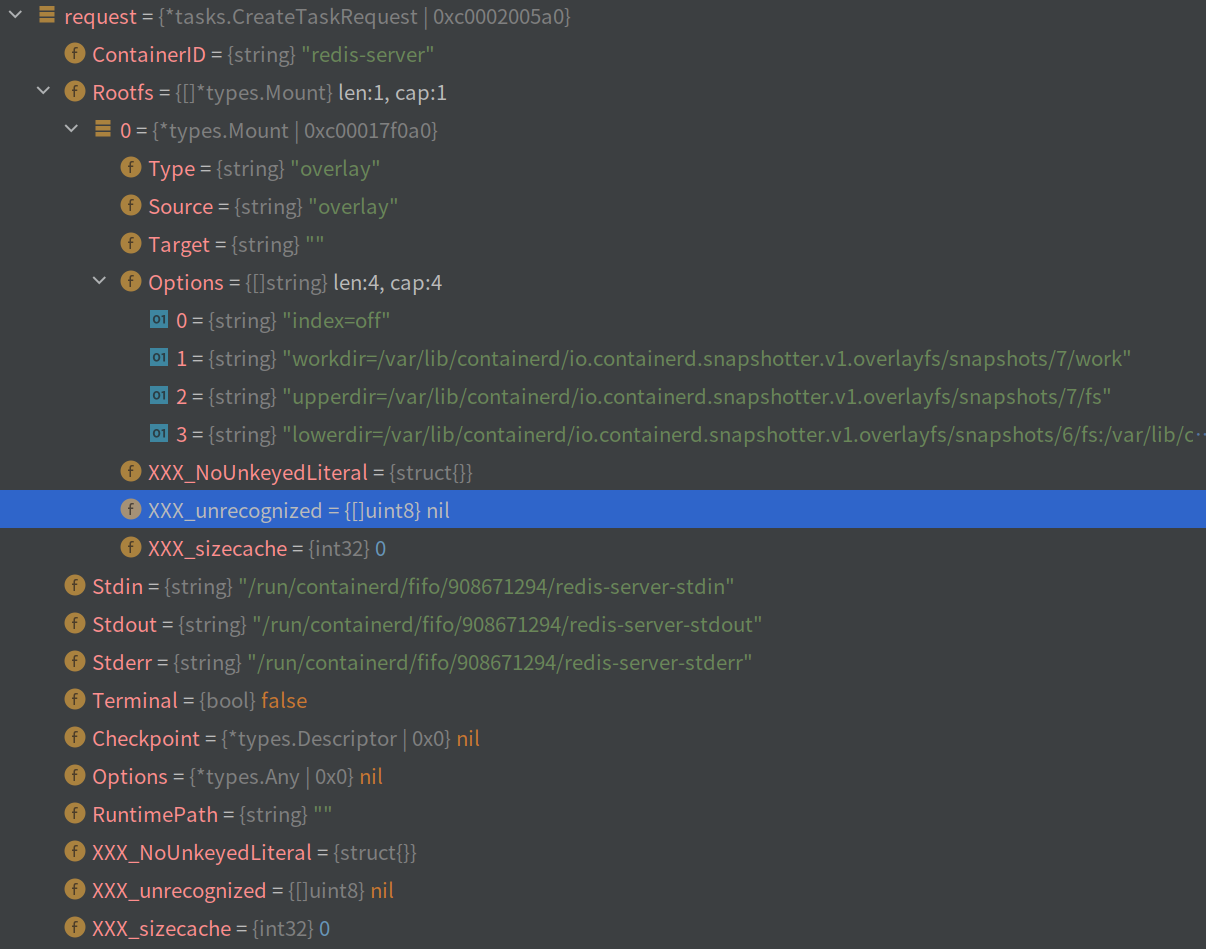This screenshot has height=949, width=1206.
Task: Select the redis-server-stdout fifo path
Action: (x=507, y=624)
